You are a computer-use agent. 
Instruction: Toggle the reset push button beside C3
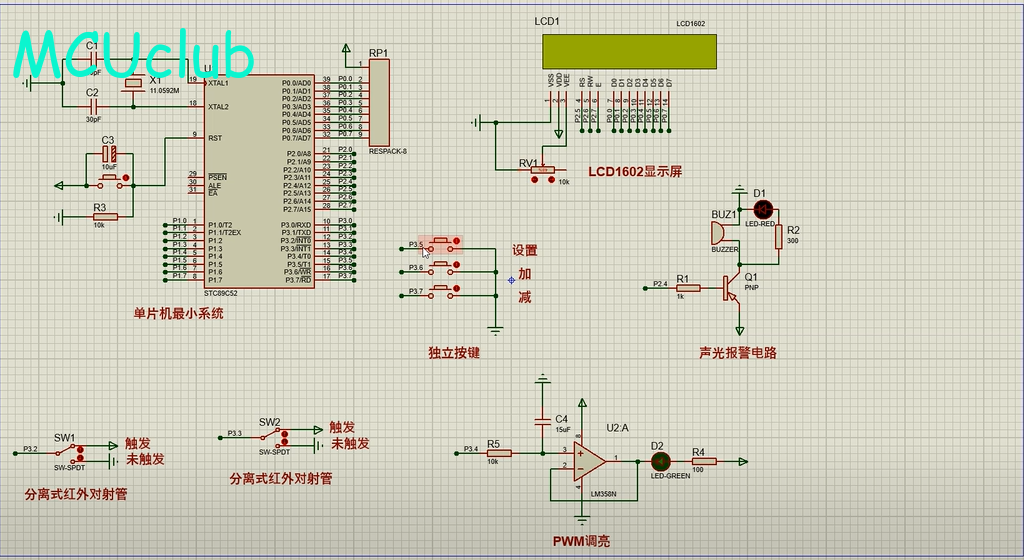pos(109,183)
